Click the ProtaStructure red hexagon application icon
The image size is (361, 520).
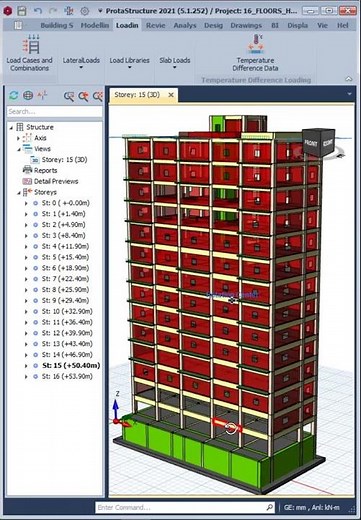tap(8, 11)
